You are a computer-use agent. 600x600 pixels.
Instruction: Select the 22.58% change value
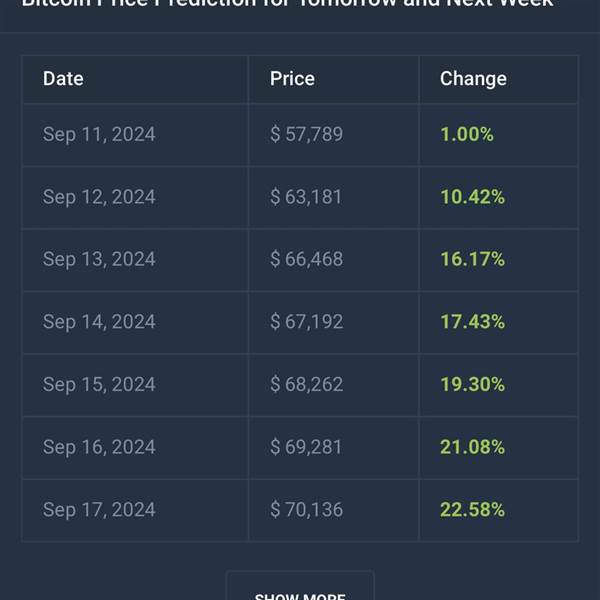(x=473, y=510)
